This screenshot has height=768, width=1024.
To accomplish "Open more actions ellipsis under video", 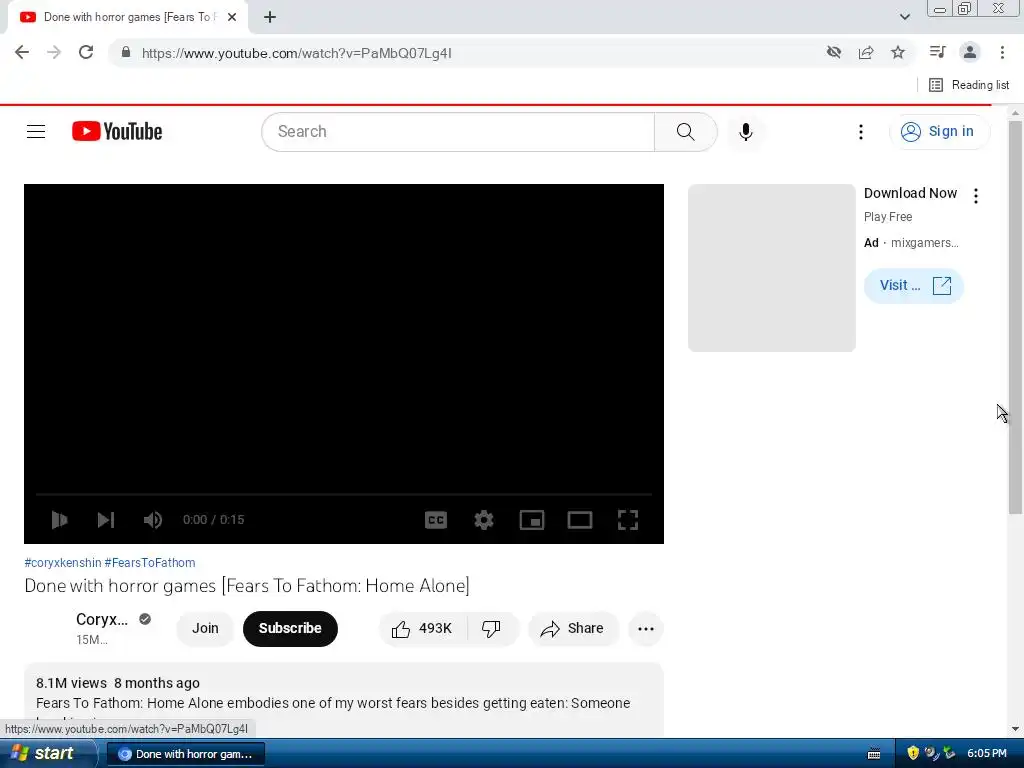I will click(646, 628).
